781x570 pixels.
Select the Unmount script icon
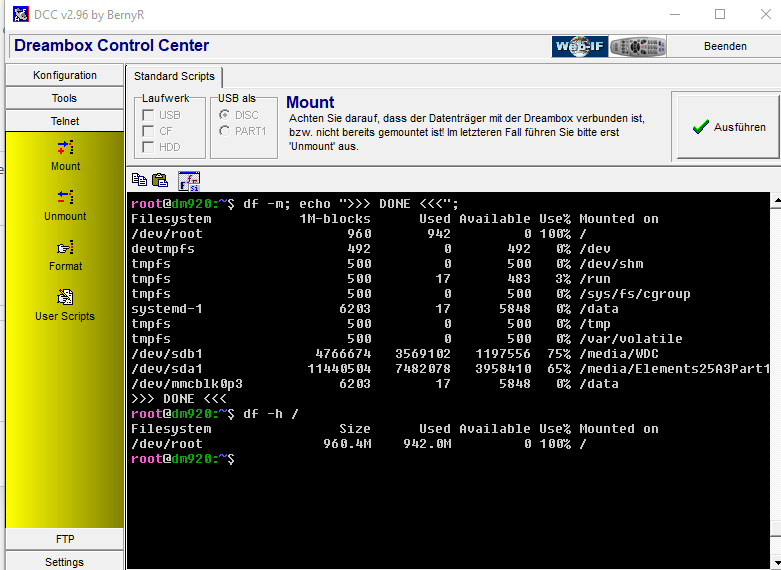(65, 198)
